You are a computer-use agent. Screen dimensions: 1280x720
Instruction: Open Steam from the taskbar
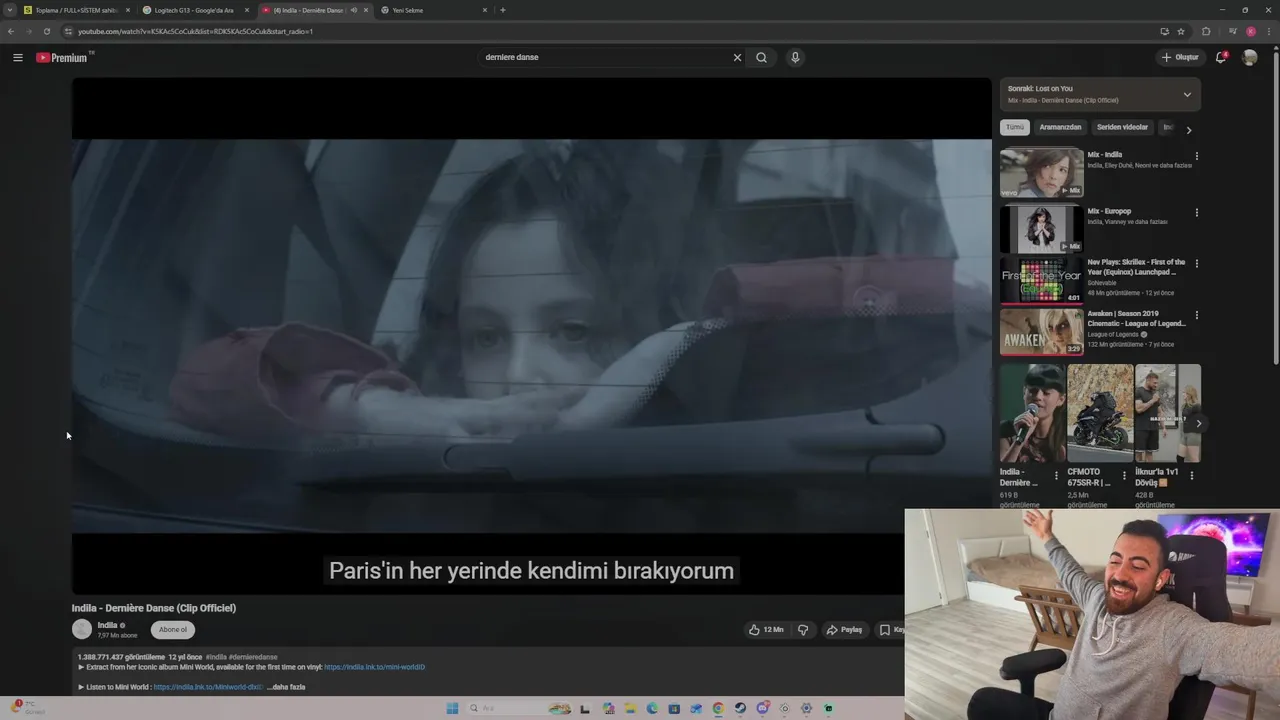coord(740,708)
